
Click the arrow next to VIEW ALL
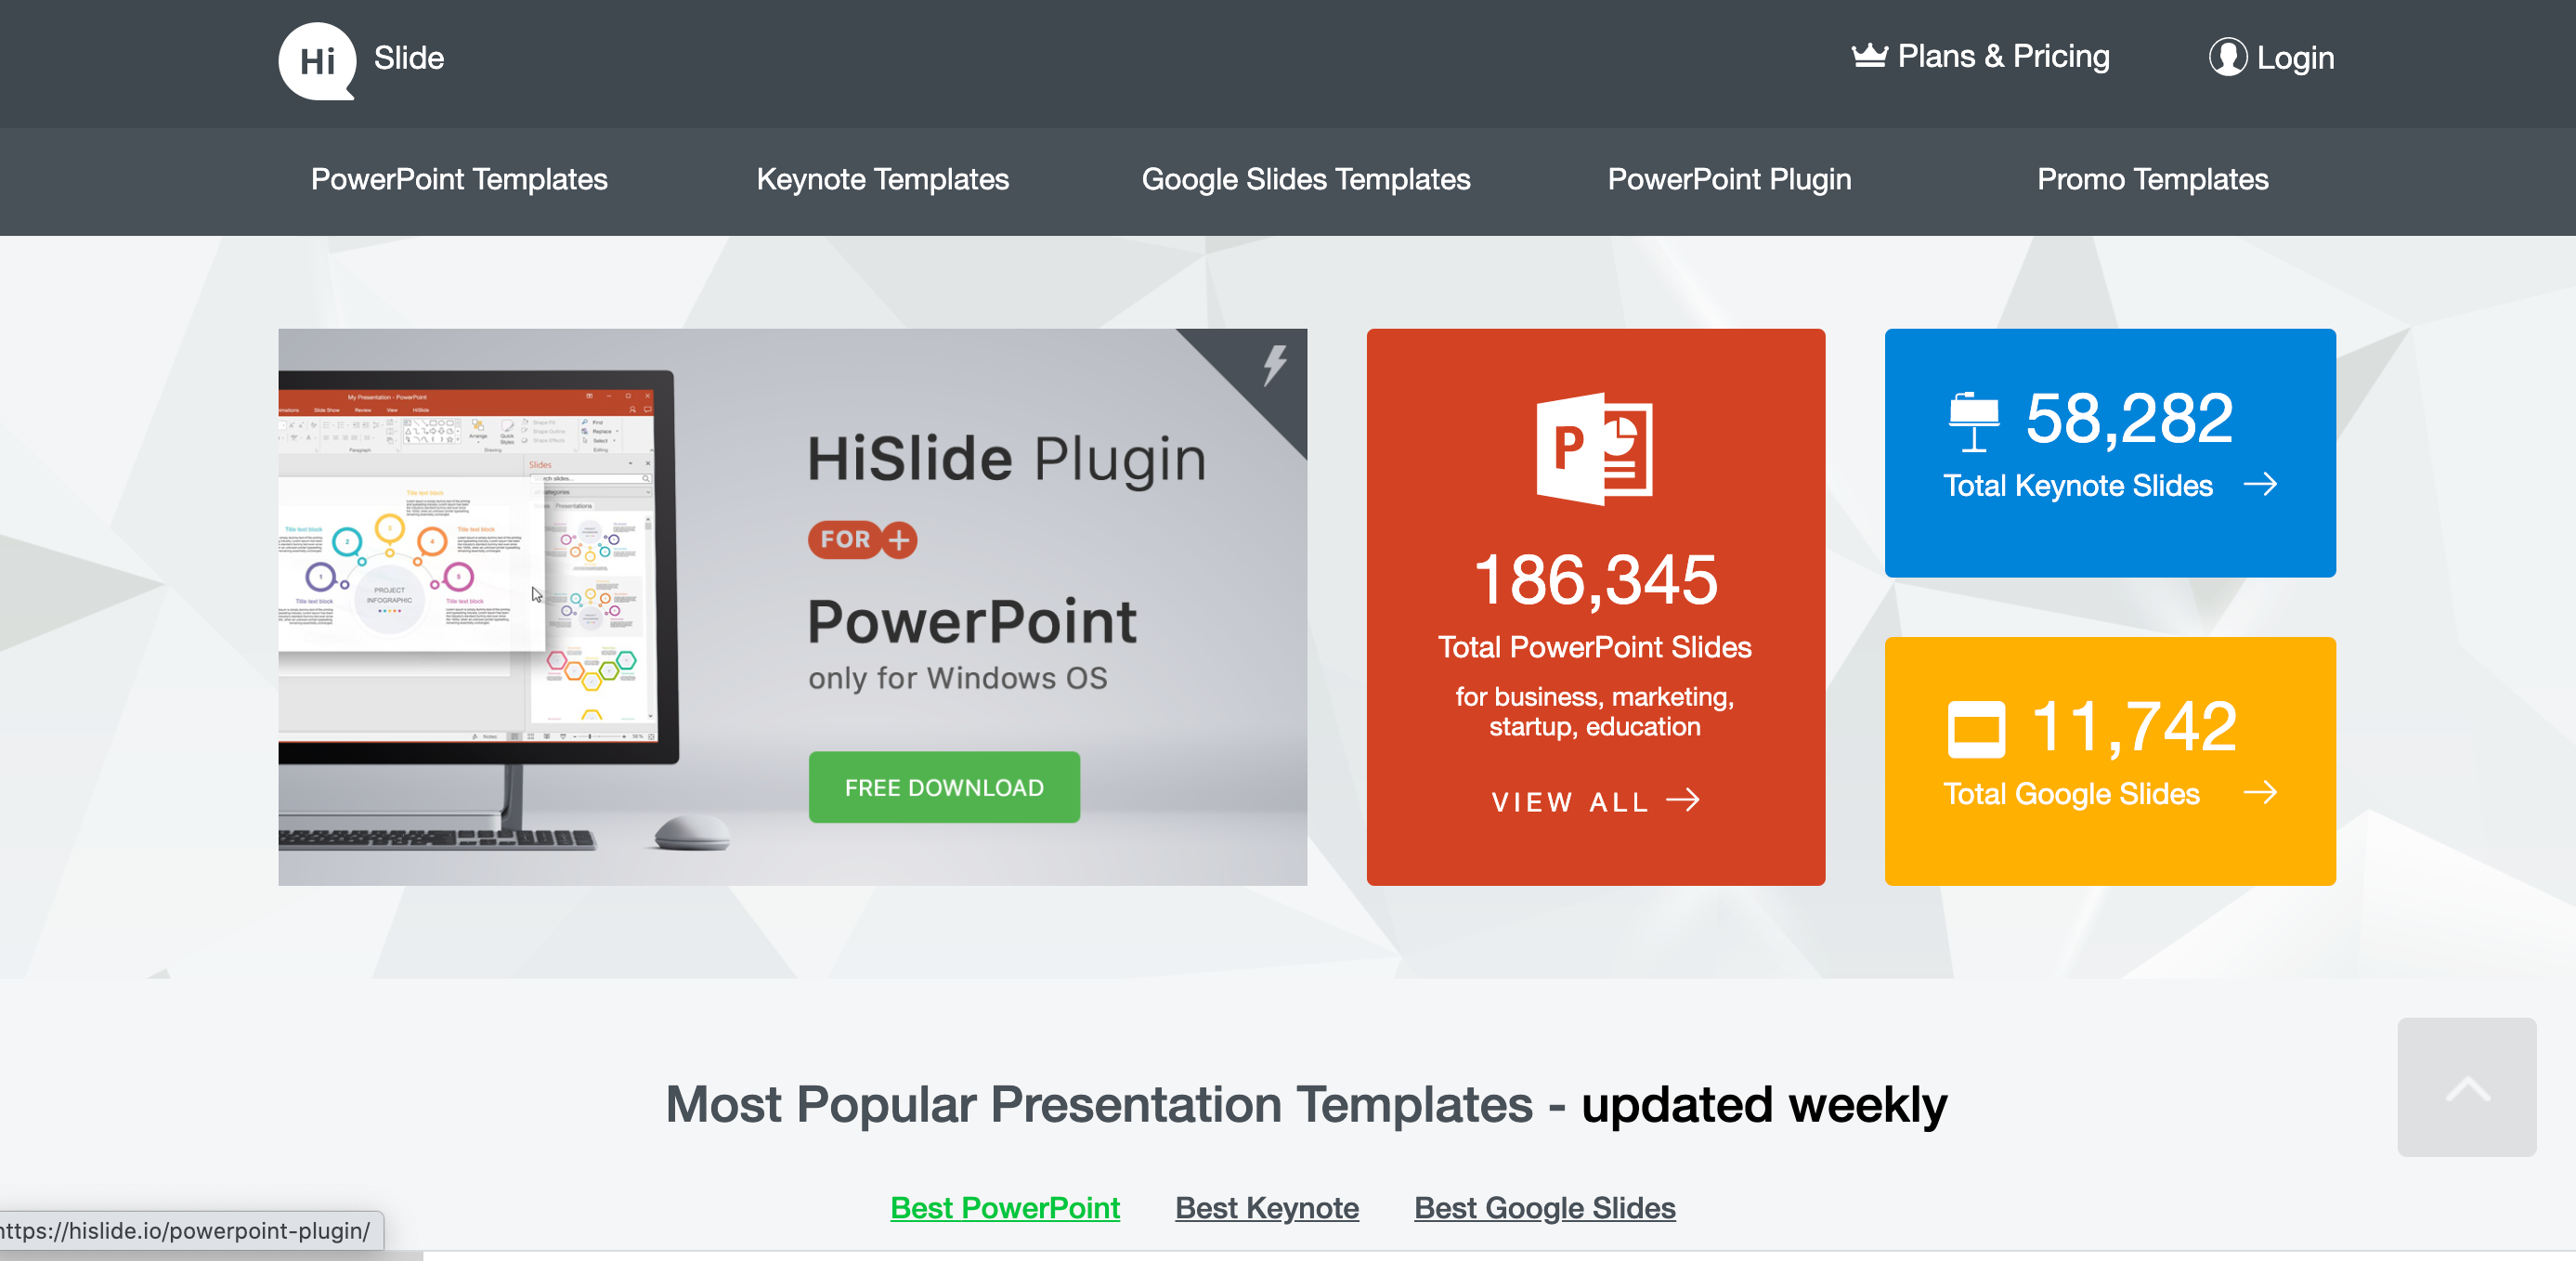pos(1683,800)
